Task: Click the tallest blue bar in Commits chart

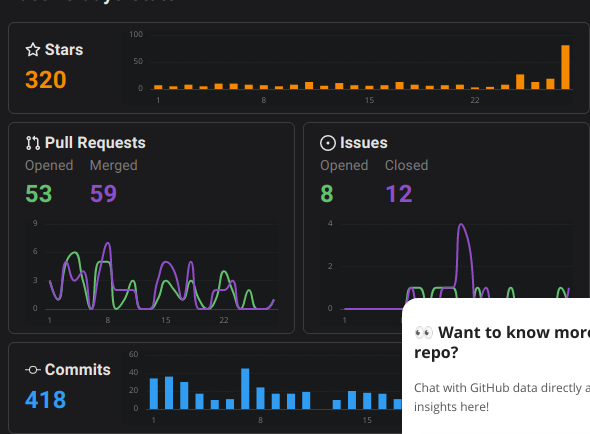Action: pyautogui.click(x=245, y=389)
